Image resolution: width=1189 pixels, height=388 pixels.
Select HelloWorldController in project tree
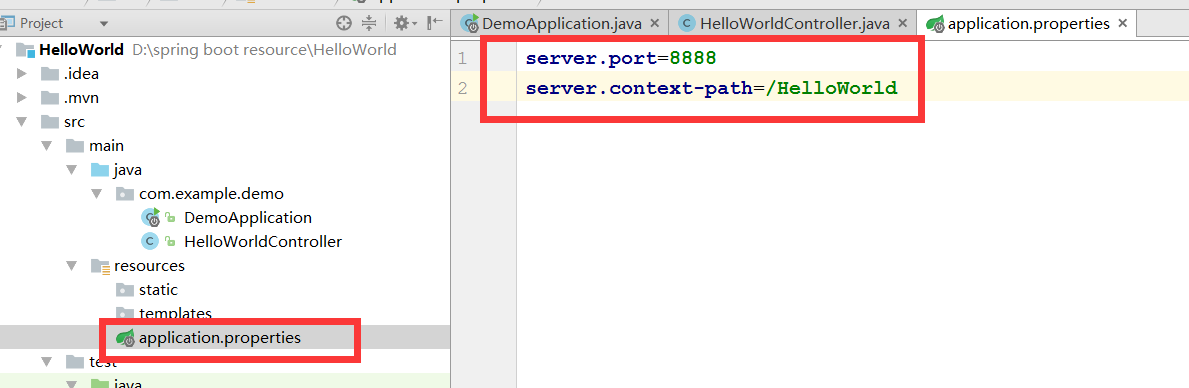(263, 242)
